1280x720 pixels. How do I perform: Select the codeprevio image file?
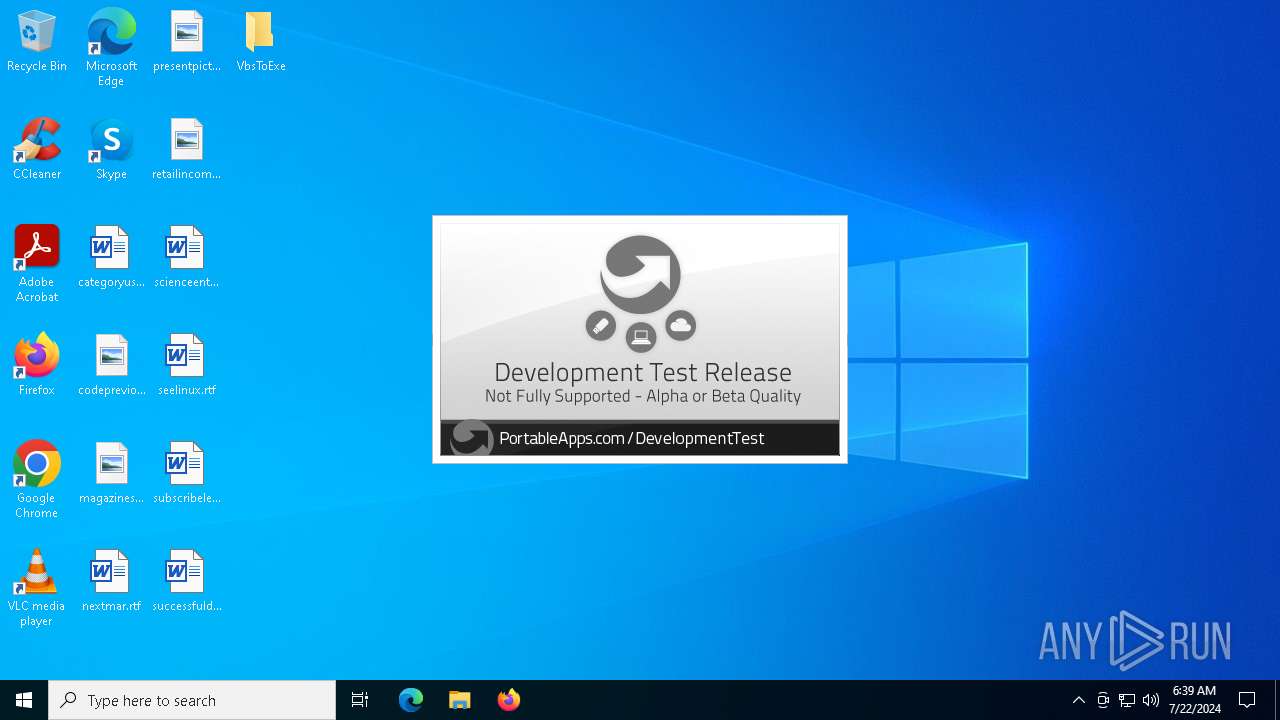(x=111, y=366)
